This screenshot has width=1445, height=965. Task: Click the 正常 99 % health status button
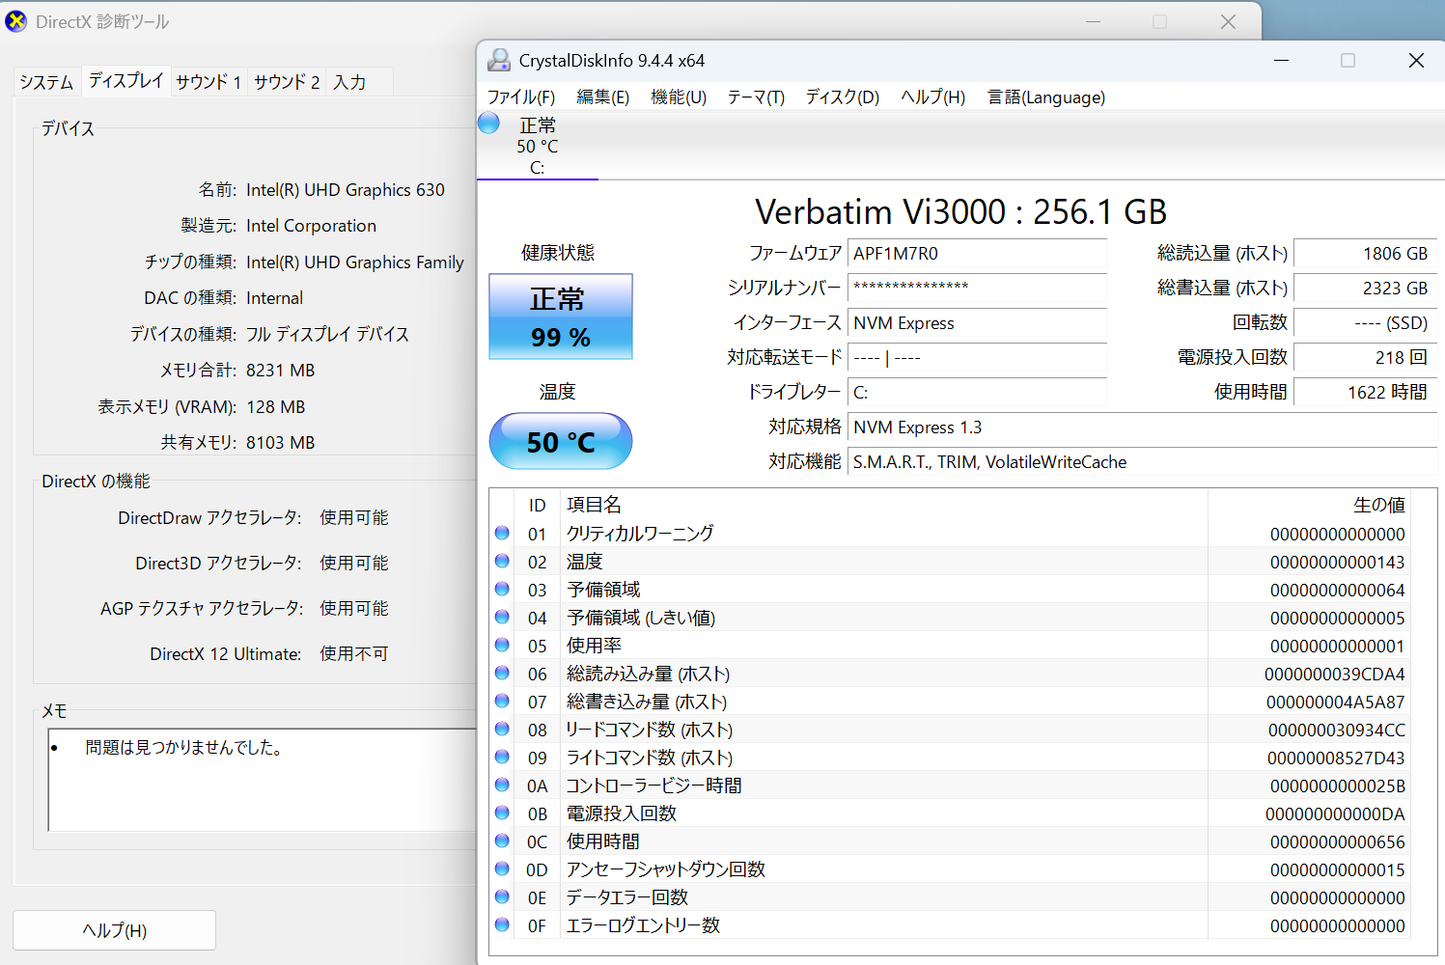561,316
